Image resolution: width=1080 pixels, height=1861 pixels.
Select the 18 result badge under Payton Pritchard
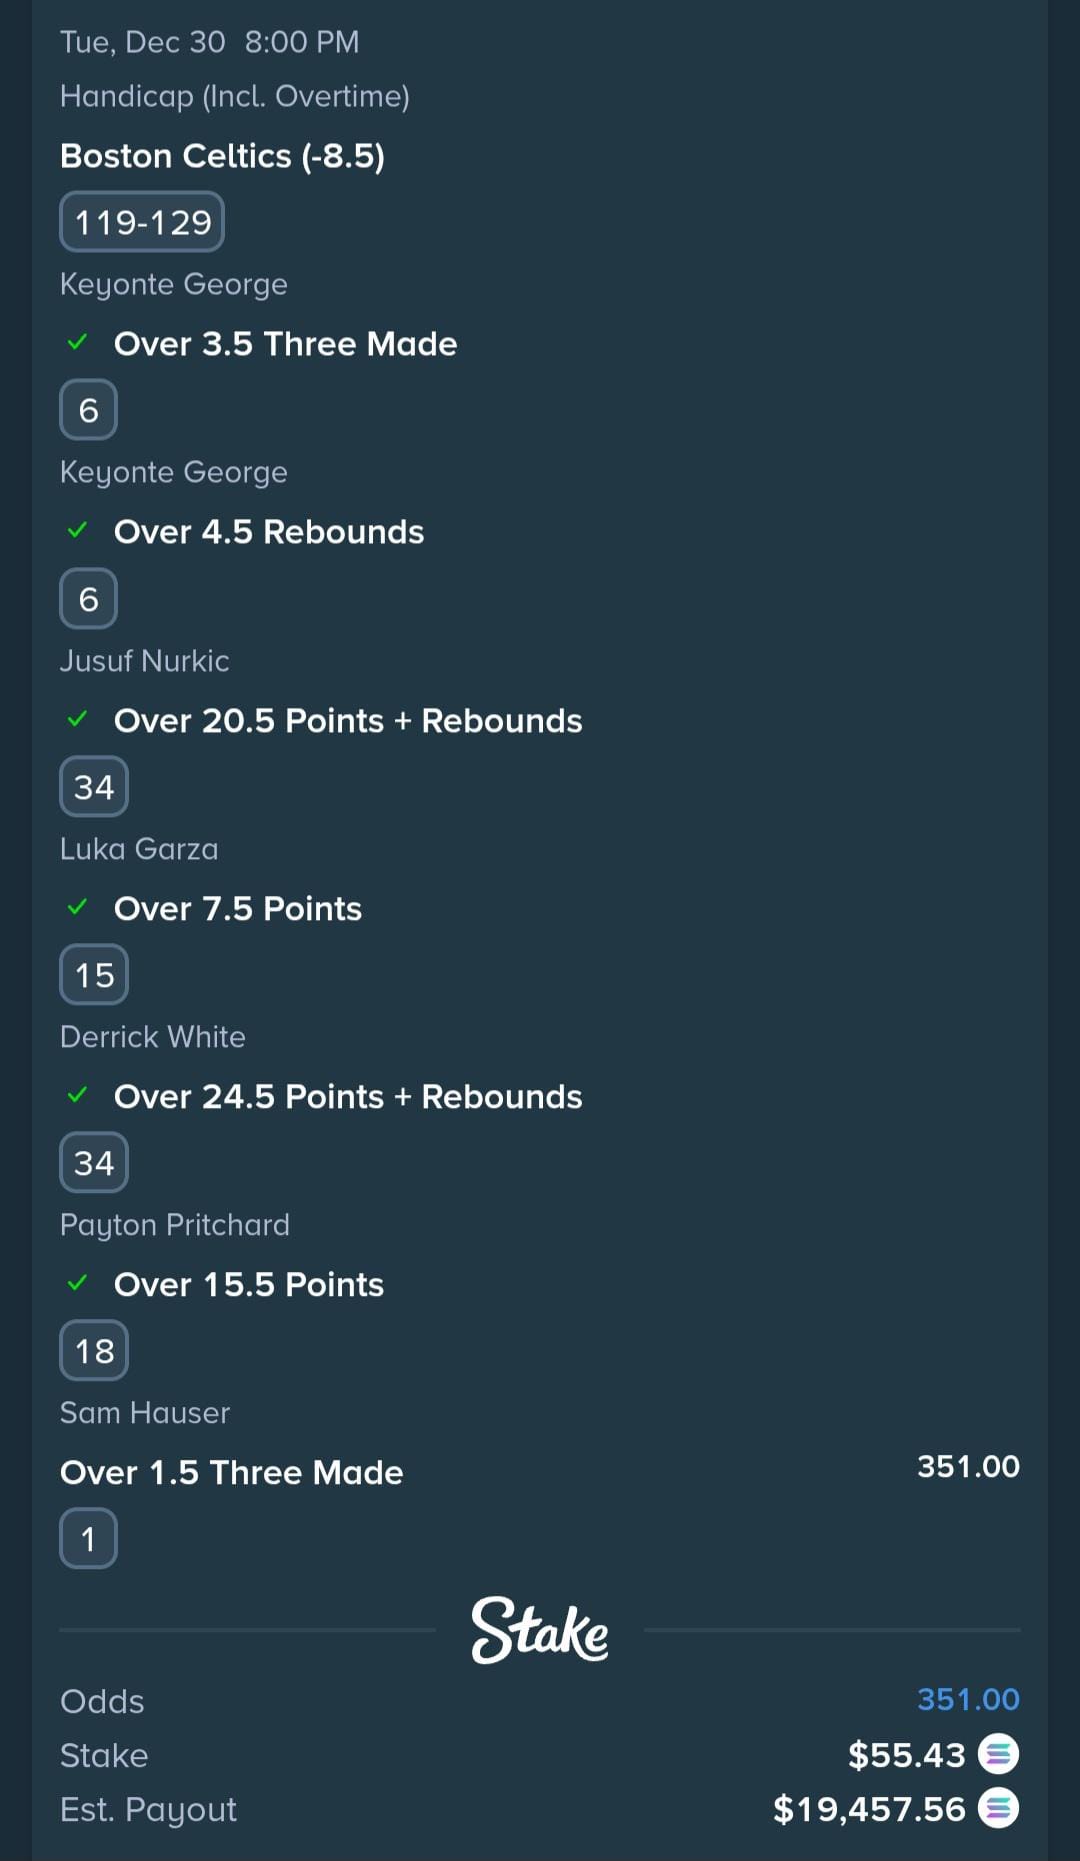94,1351
